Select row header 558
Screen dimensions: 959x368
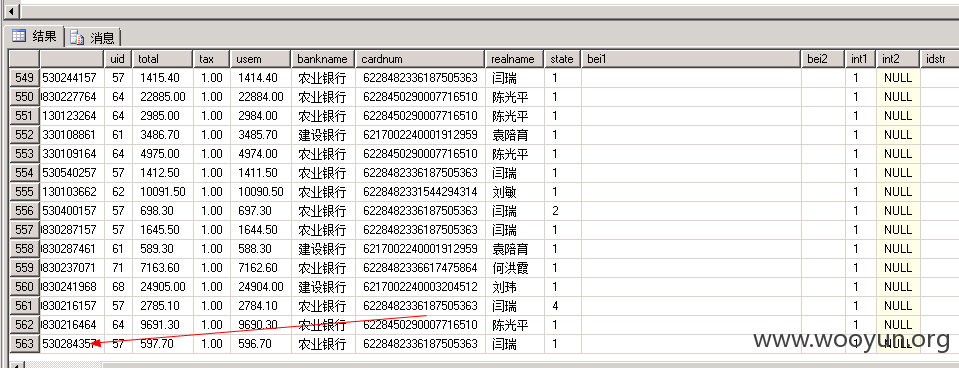(24, 249)
